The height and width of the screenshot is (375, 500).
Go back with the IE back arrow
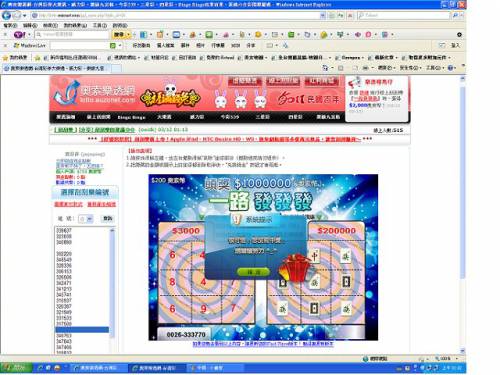coord(6,15)
